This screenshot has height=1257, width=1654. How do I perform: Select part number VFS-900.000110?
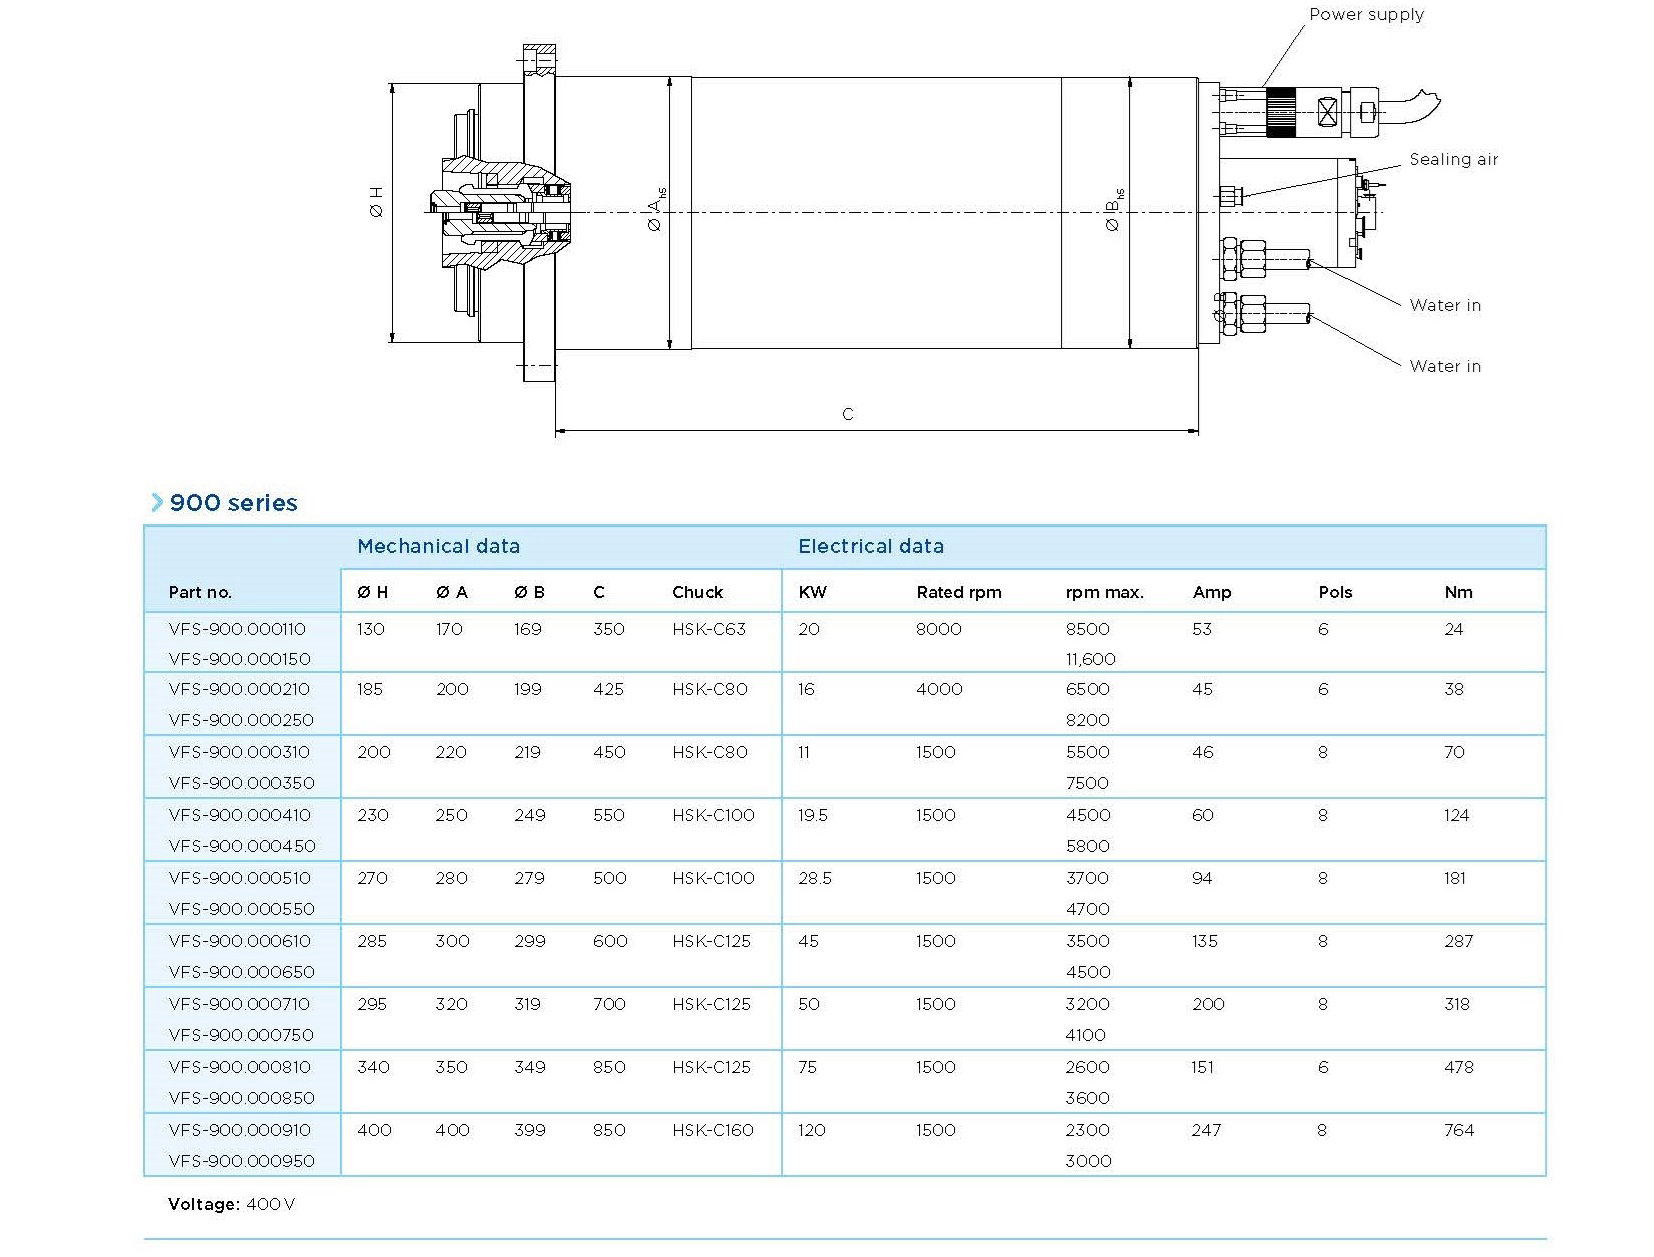[237, 629]
